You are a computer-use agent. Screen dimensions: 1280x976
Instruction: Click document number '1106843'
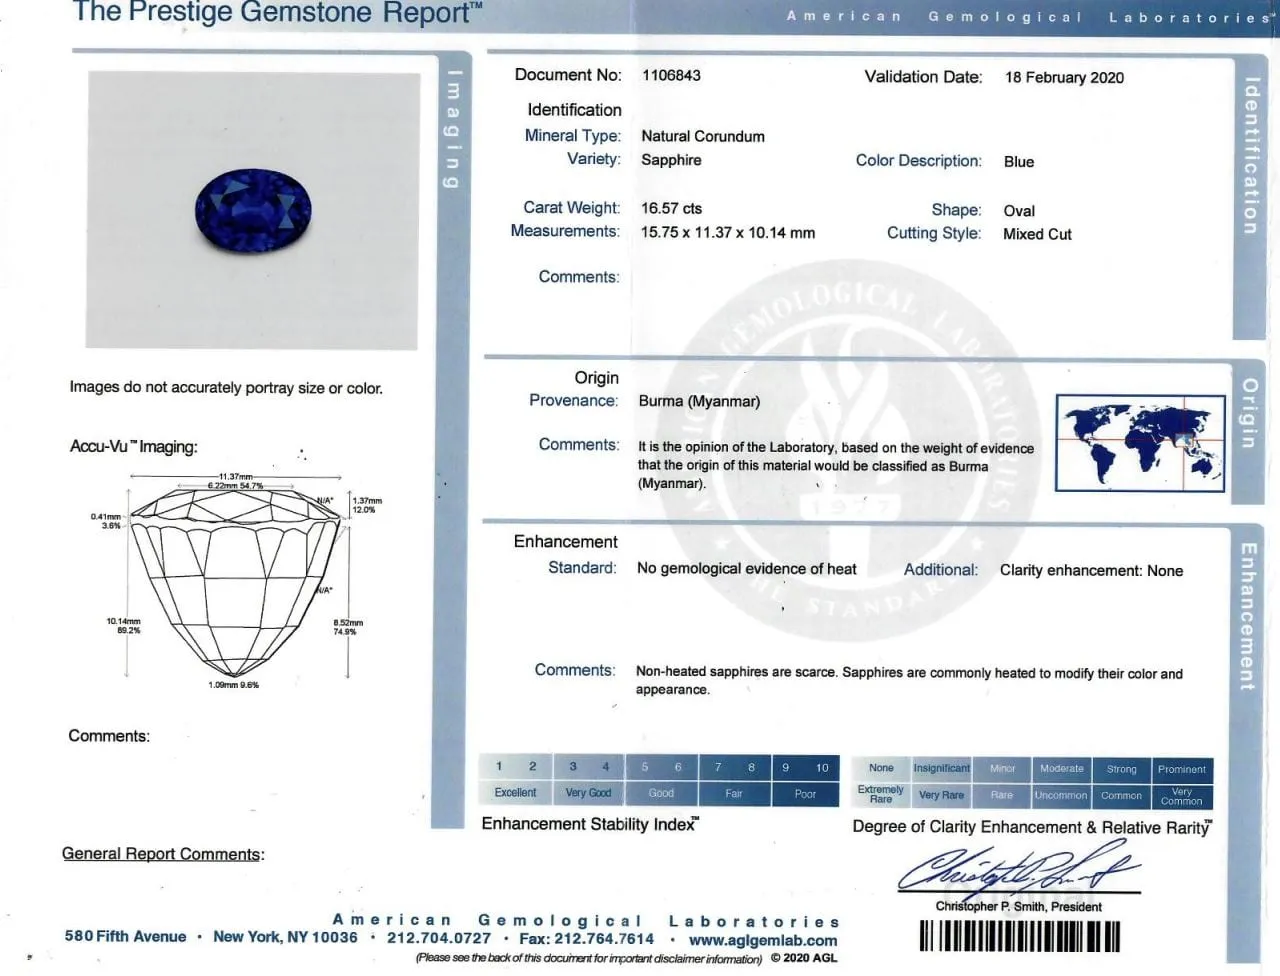tap(671, 75)
